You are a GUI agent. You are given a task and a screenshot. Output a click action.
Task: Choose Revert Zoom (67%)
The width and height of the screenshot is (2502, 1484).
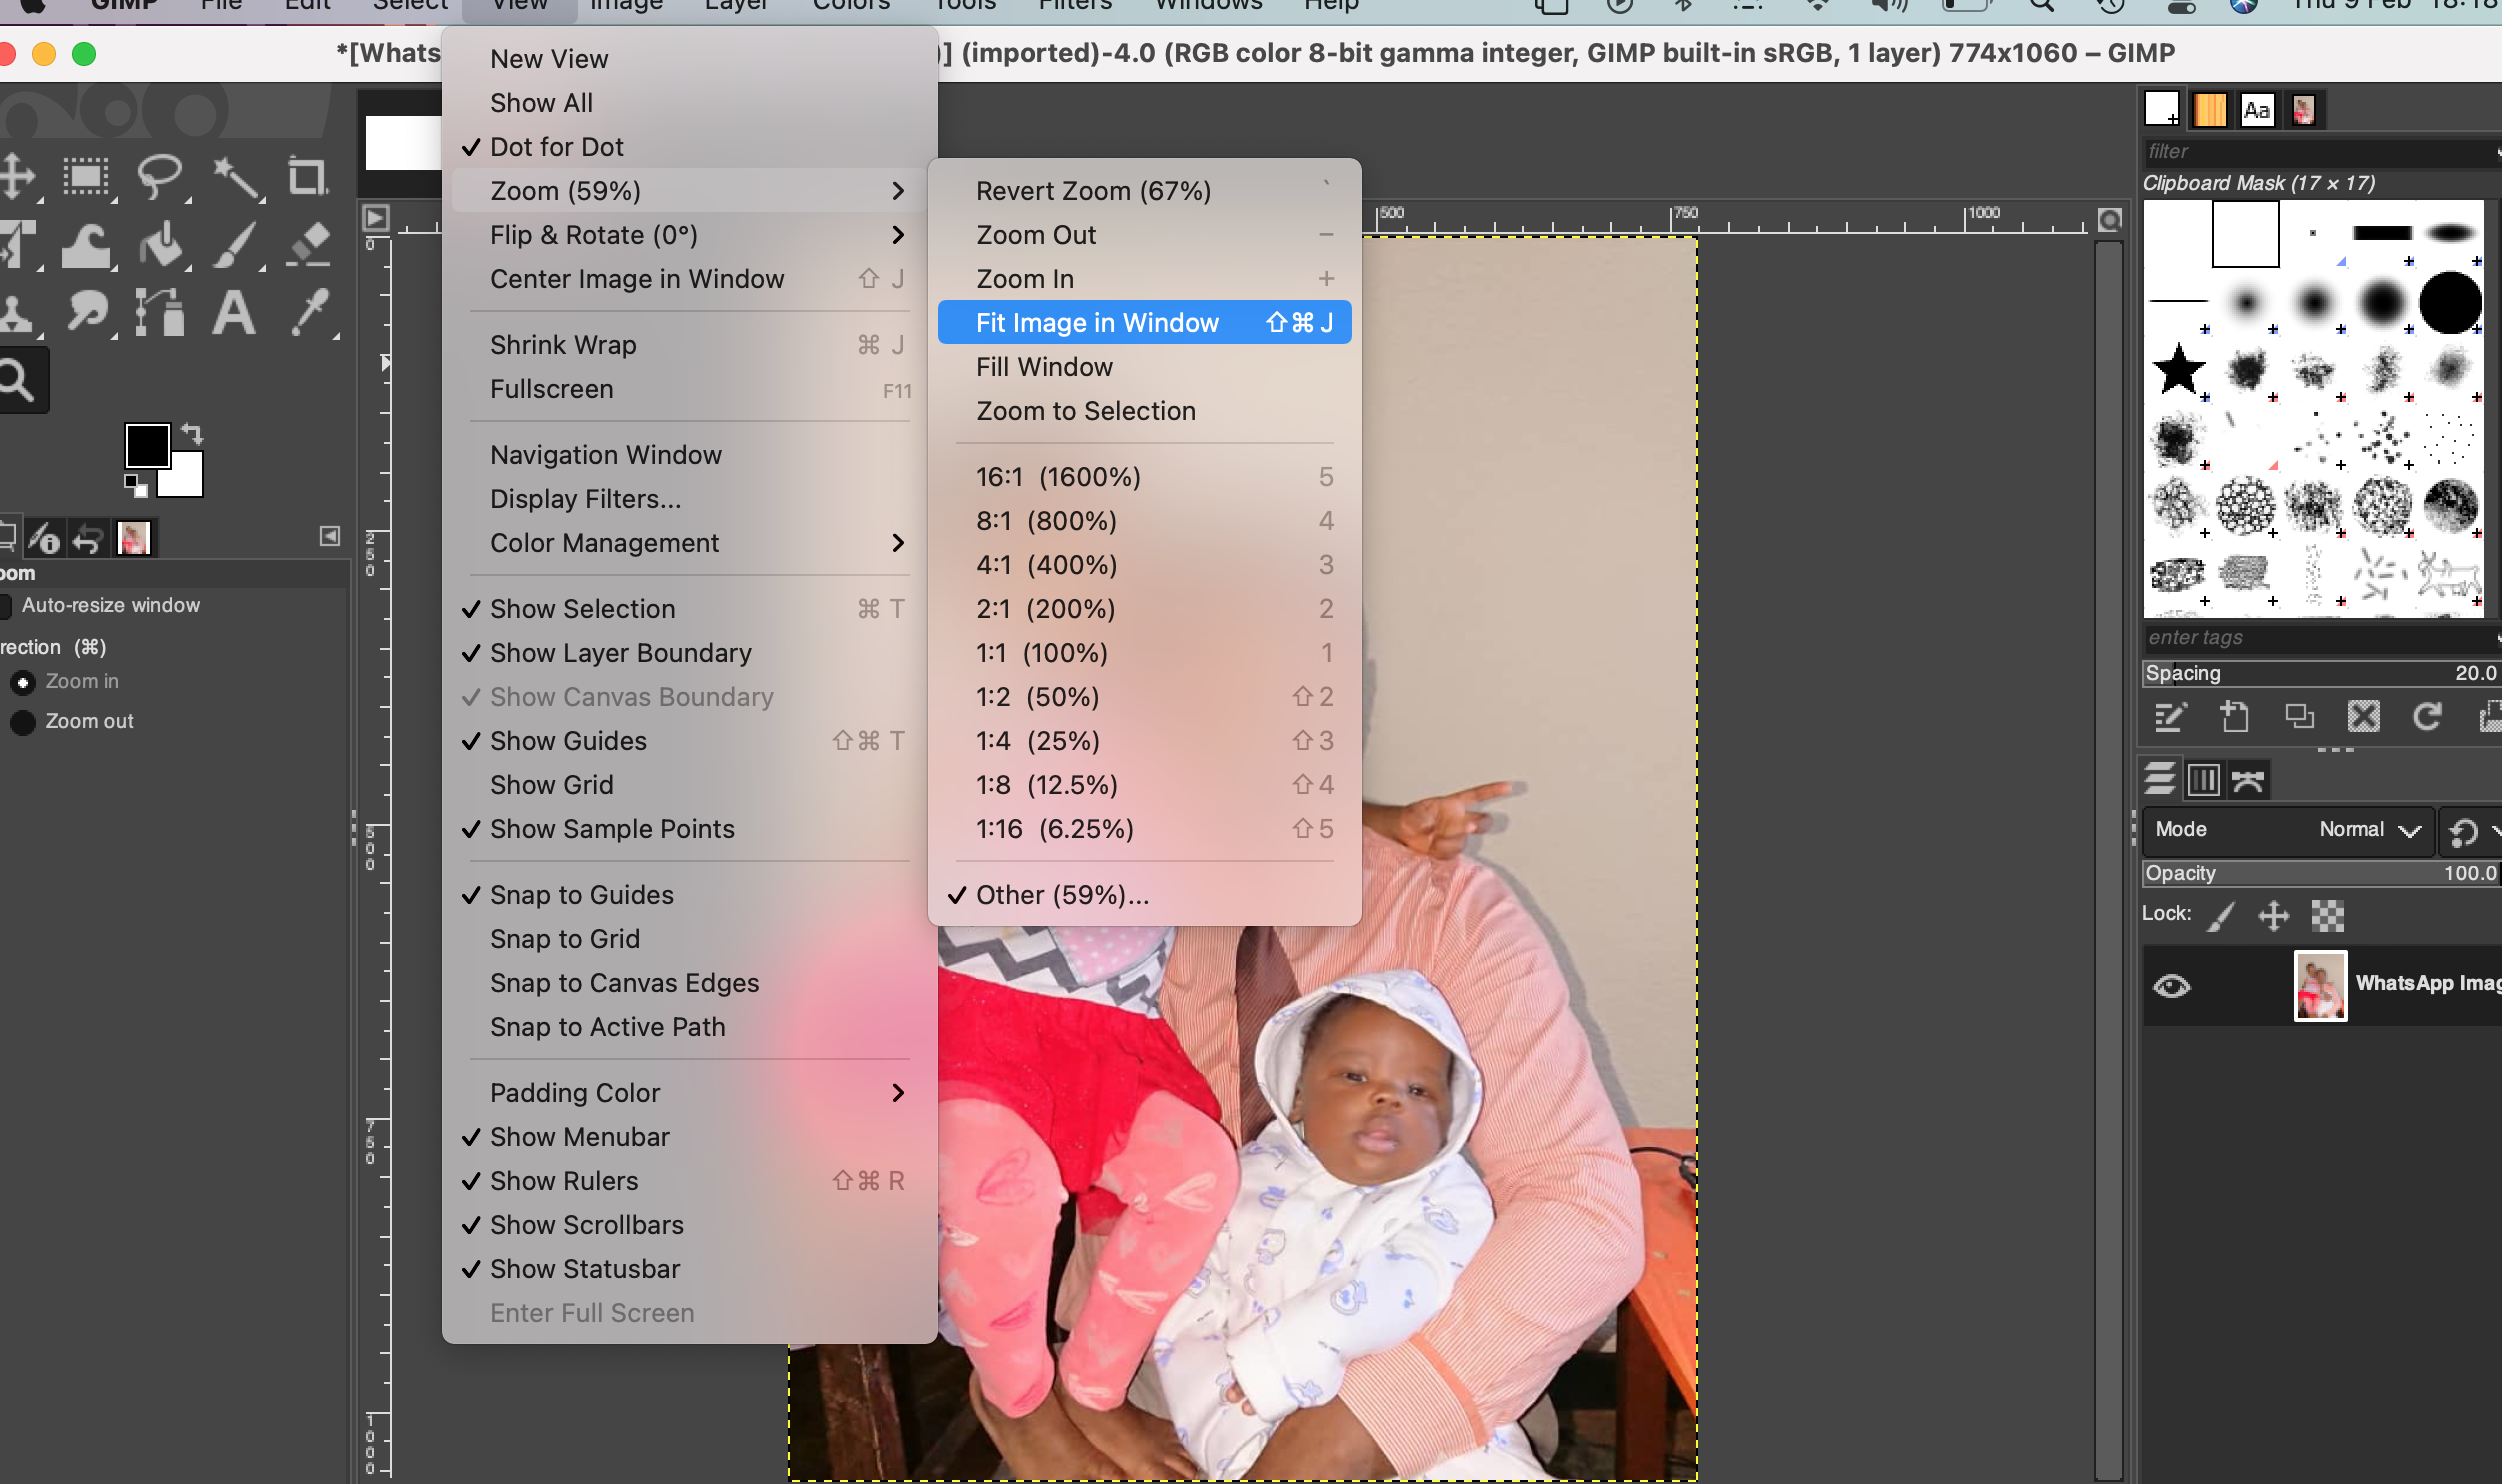(1145, 191)
